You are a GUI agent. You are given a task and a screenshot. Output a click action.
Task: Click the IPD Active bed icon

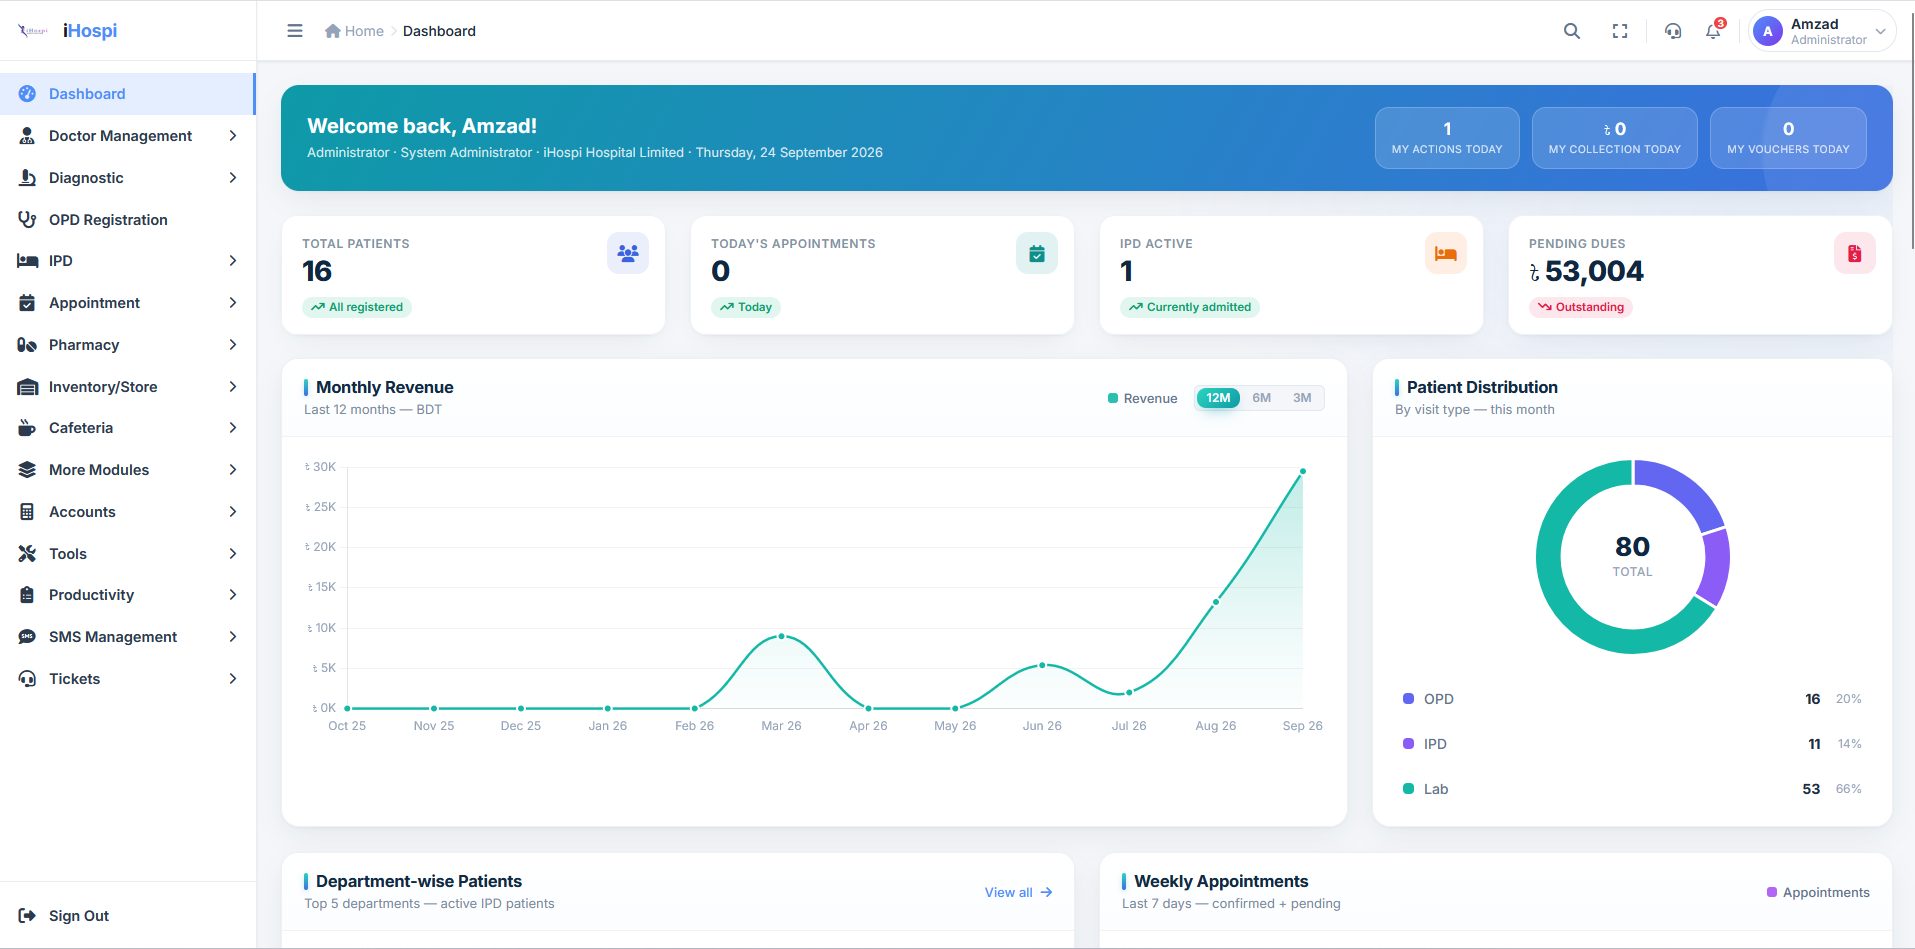pyautogui.click(x=1446, y=253)
